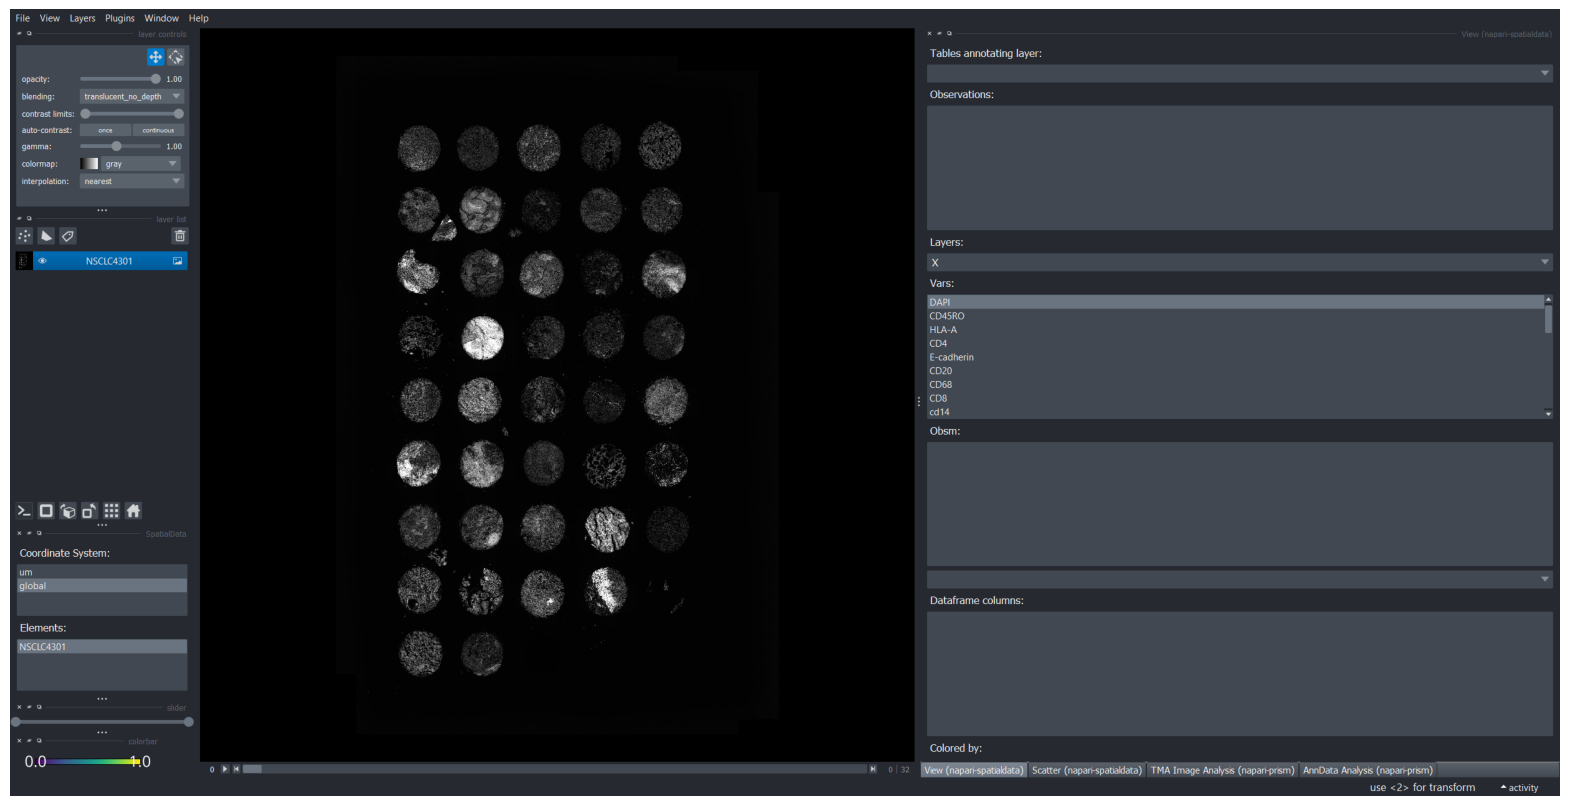Image resolution: width=1570 pixels, height=806 pixels.
Task: Select NSCLC4301 in the Elements list
Action: [x=102, y=647]
